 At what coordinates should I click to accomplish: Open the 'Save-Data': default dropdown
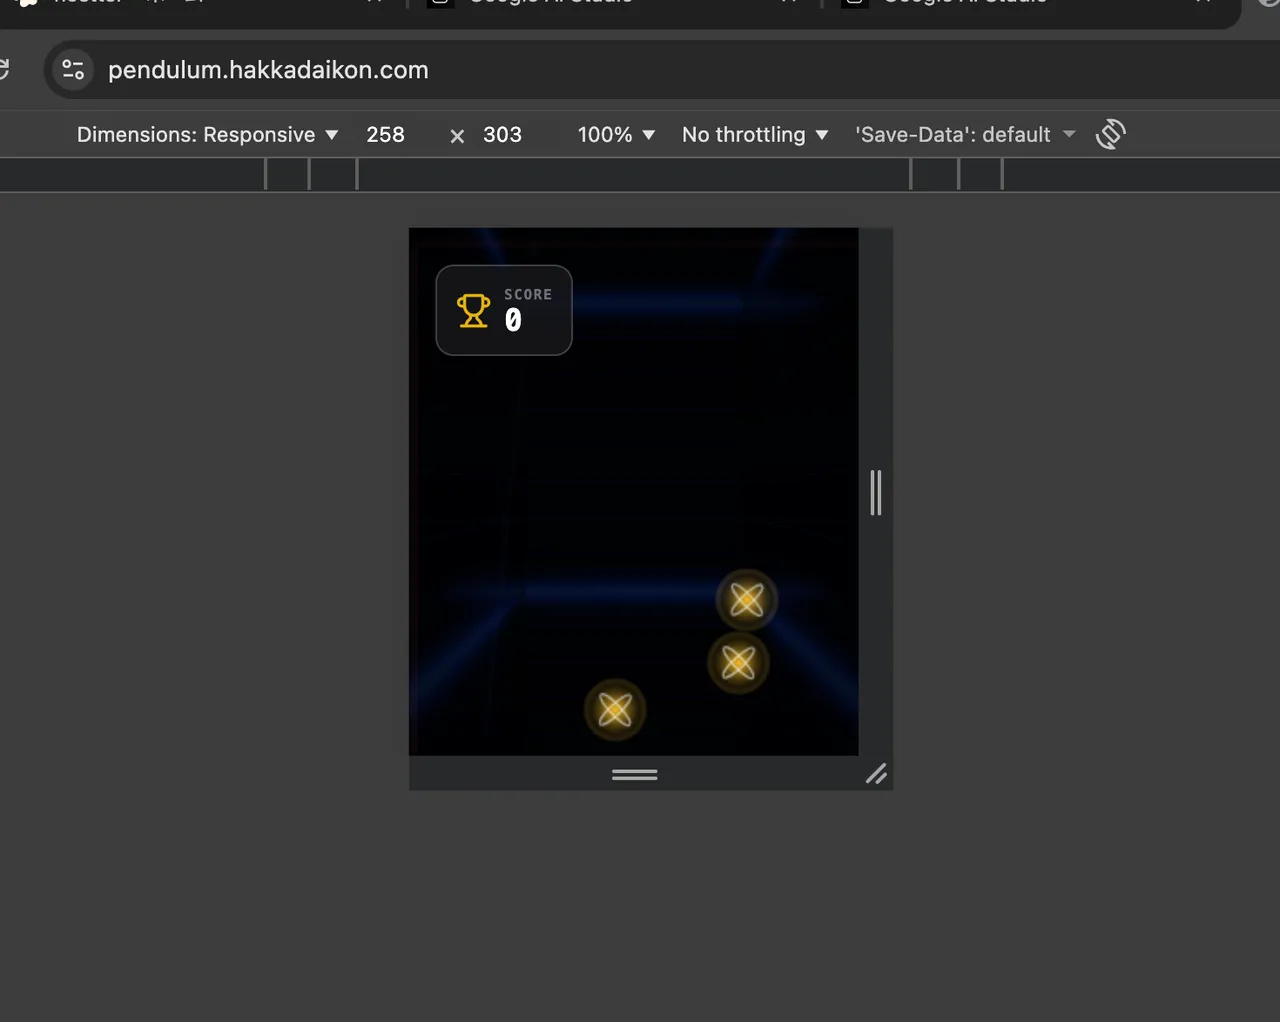(965, 135)
